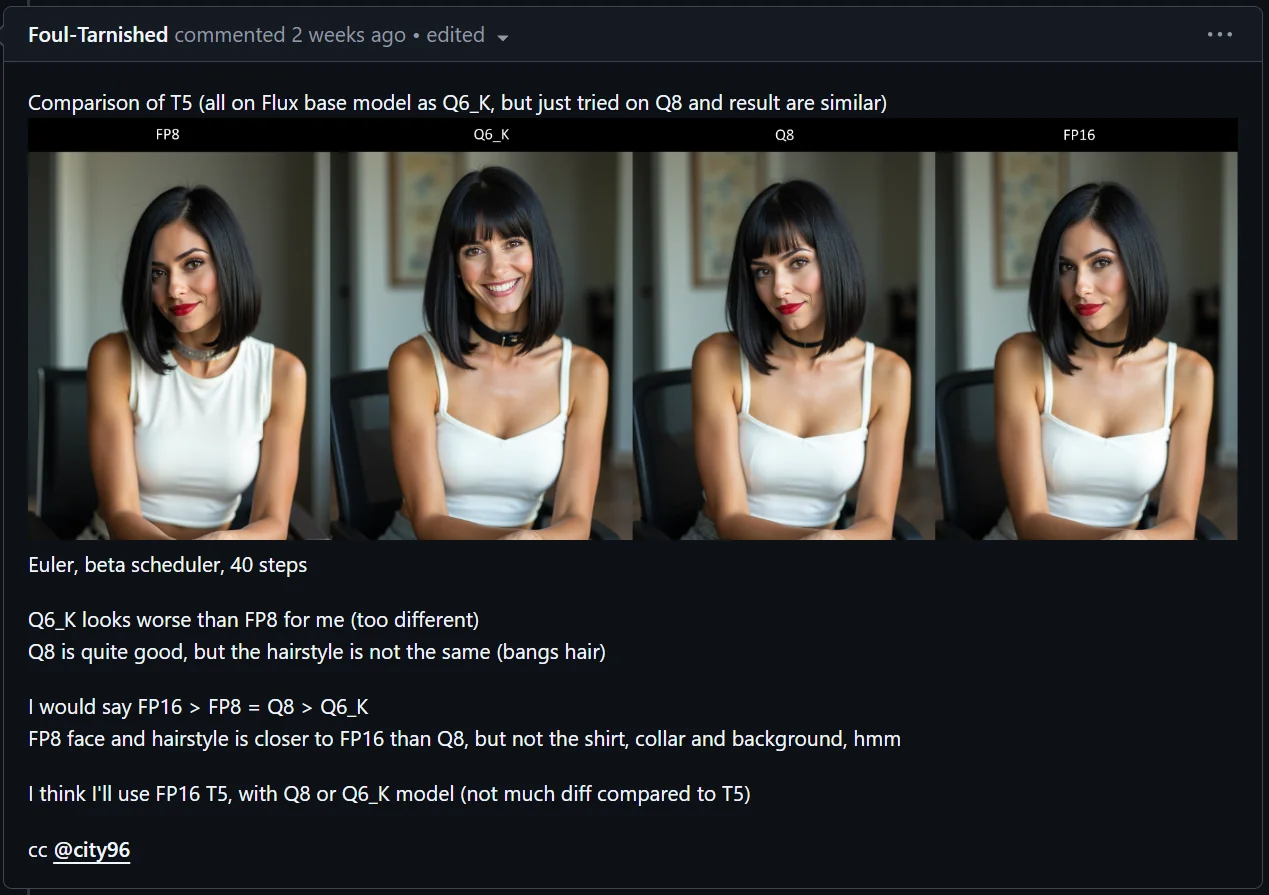Open the '2 weeks ago' comment permalink
Image resolution: width=1269 pixels, height=895 pixels.
tap(348, 35)
